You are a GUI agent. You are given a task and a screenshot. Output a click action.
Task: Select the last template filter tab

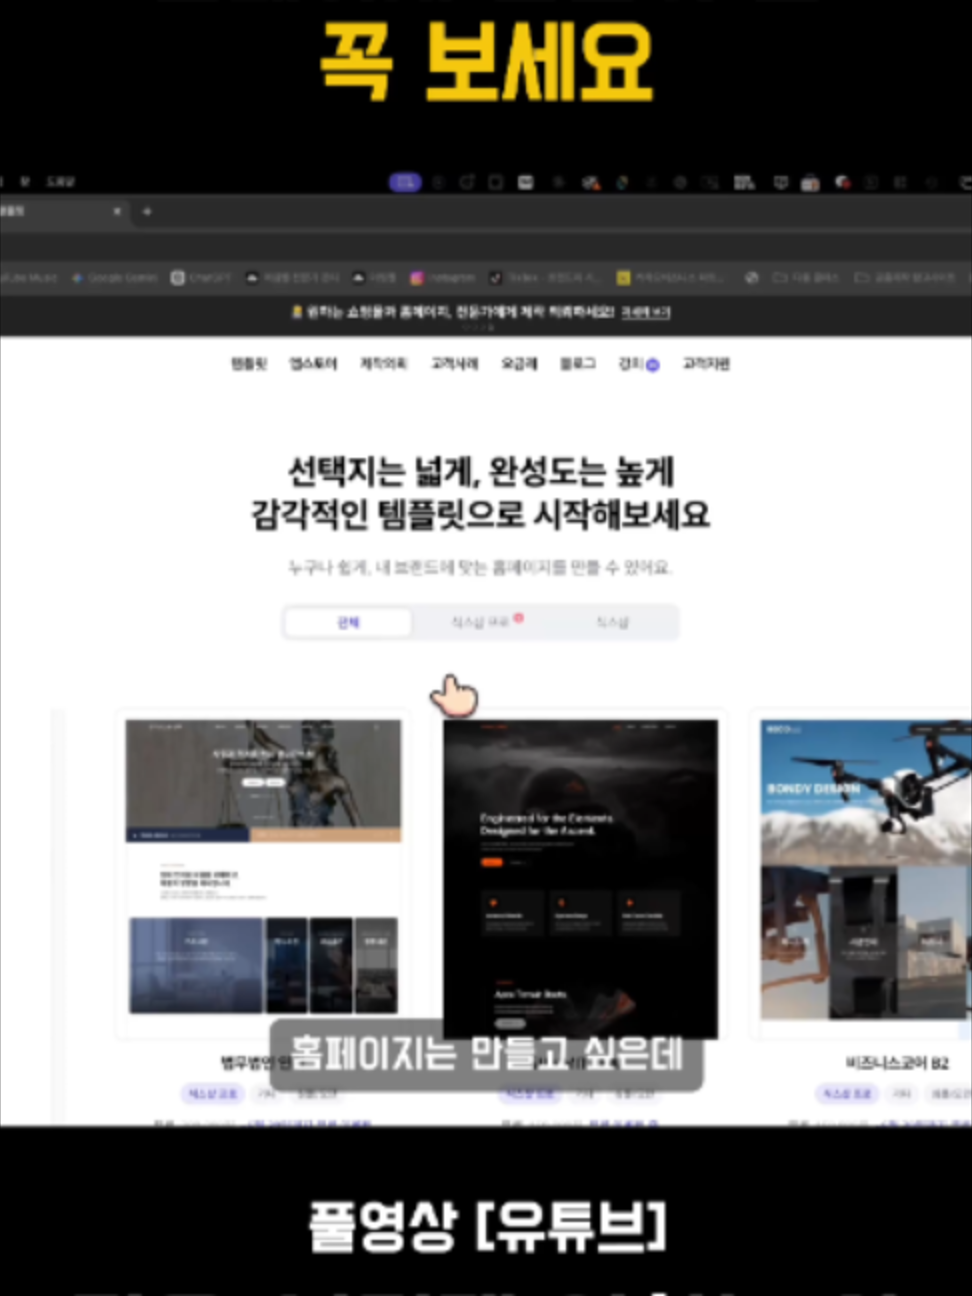[612, 622]
